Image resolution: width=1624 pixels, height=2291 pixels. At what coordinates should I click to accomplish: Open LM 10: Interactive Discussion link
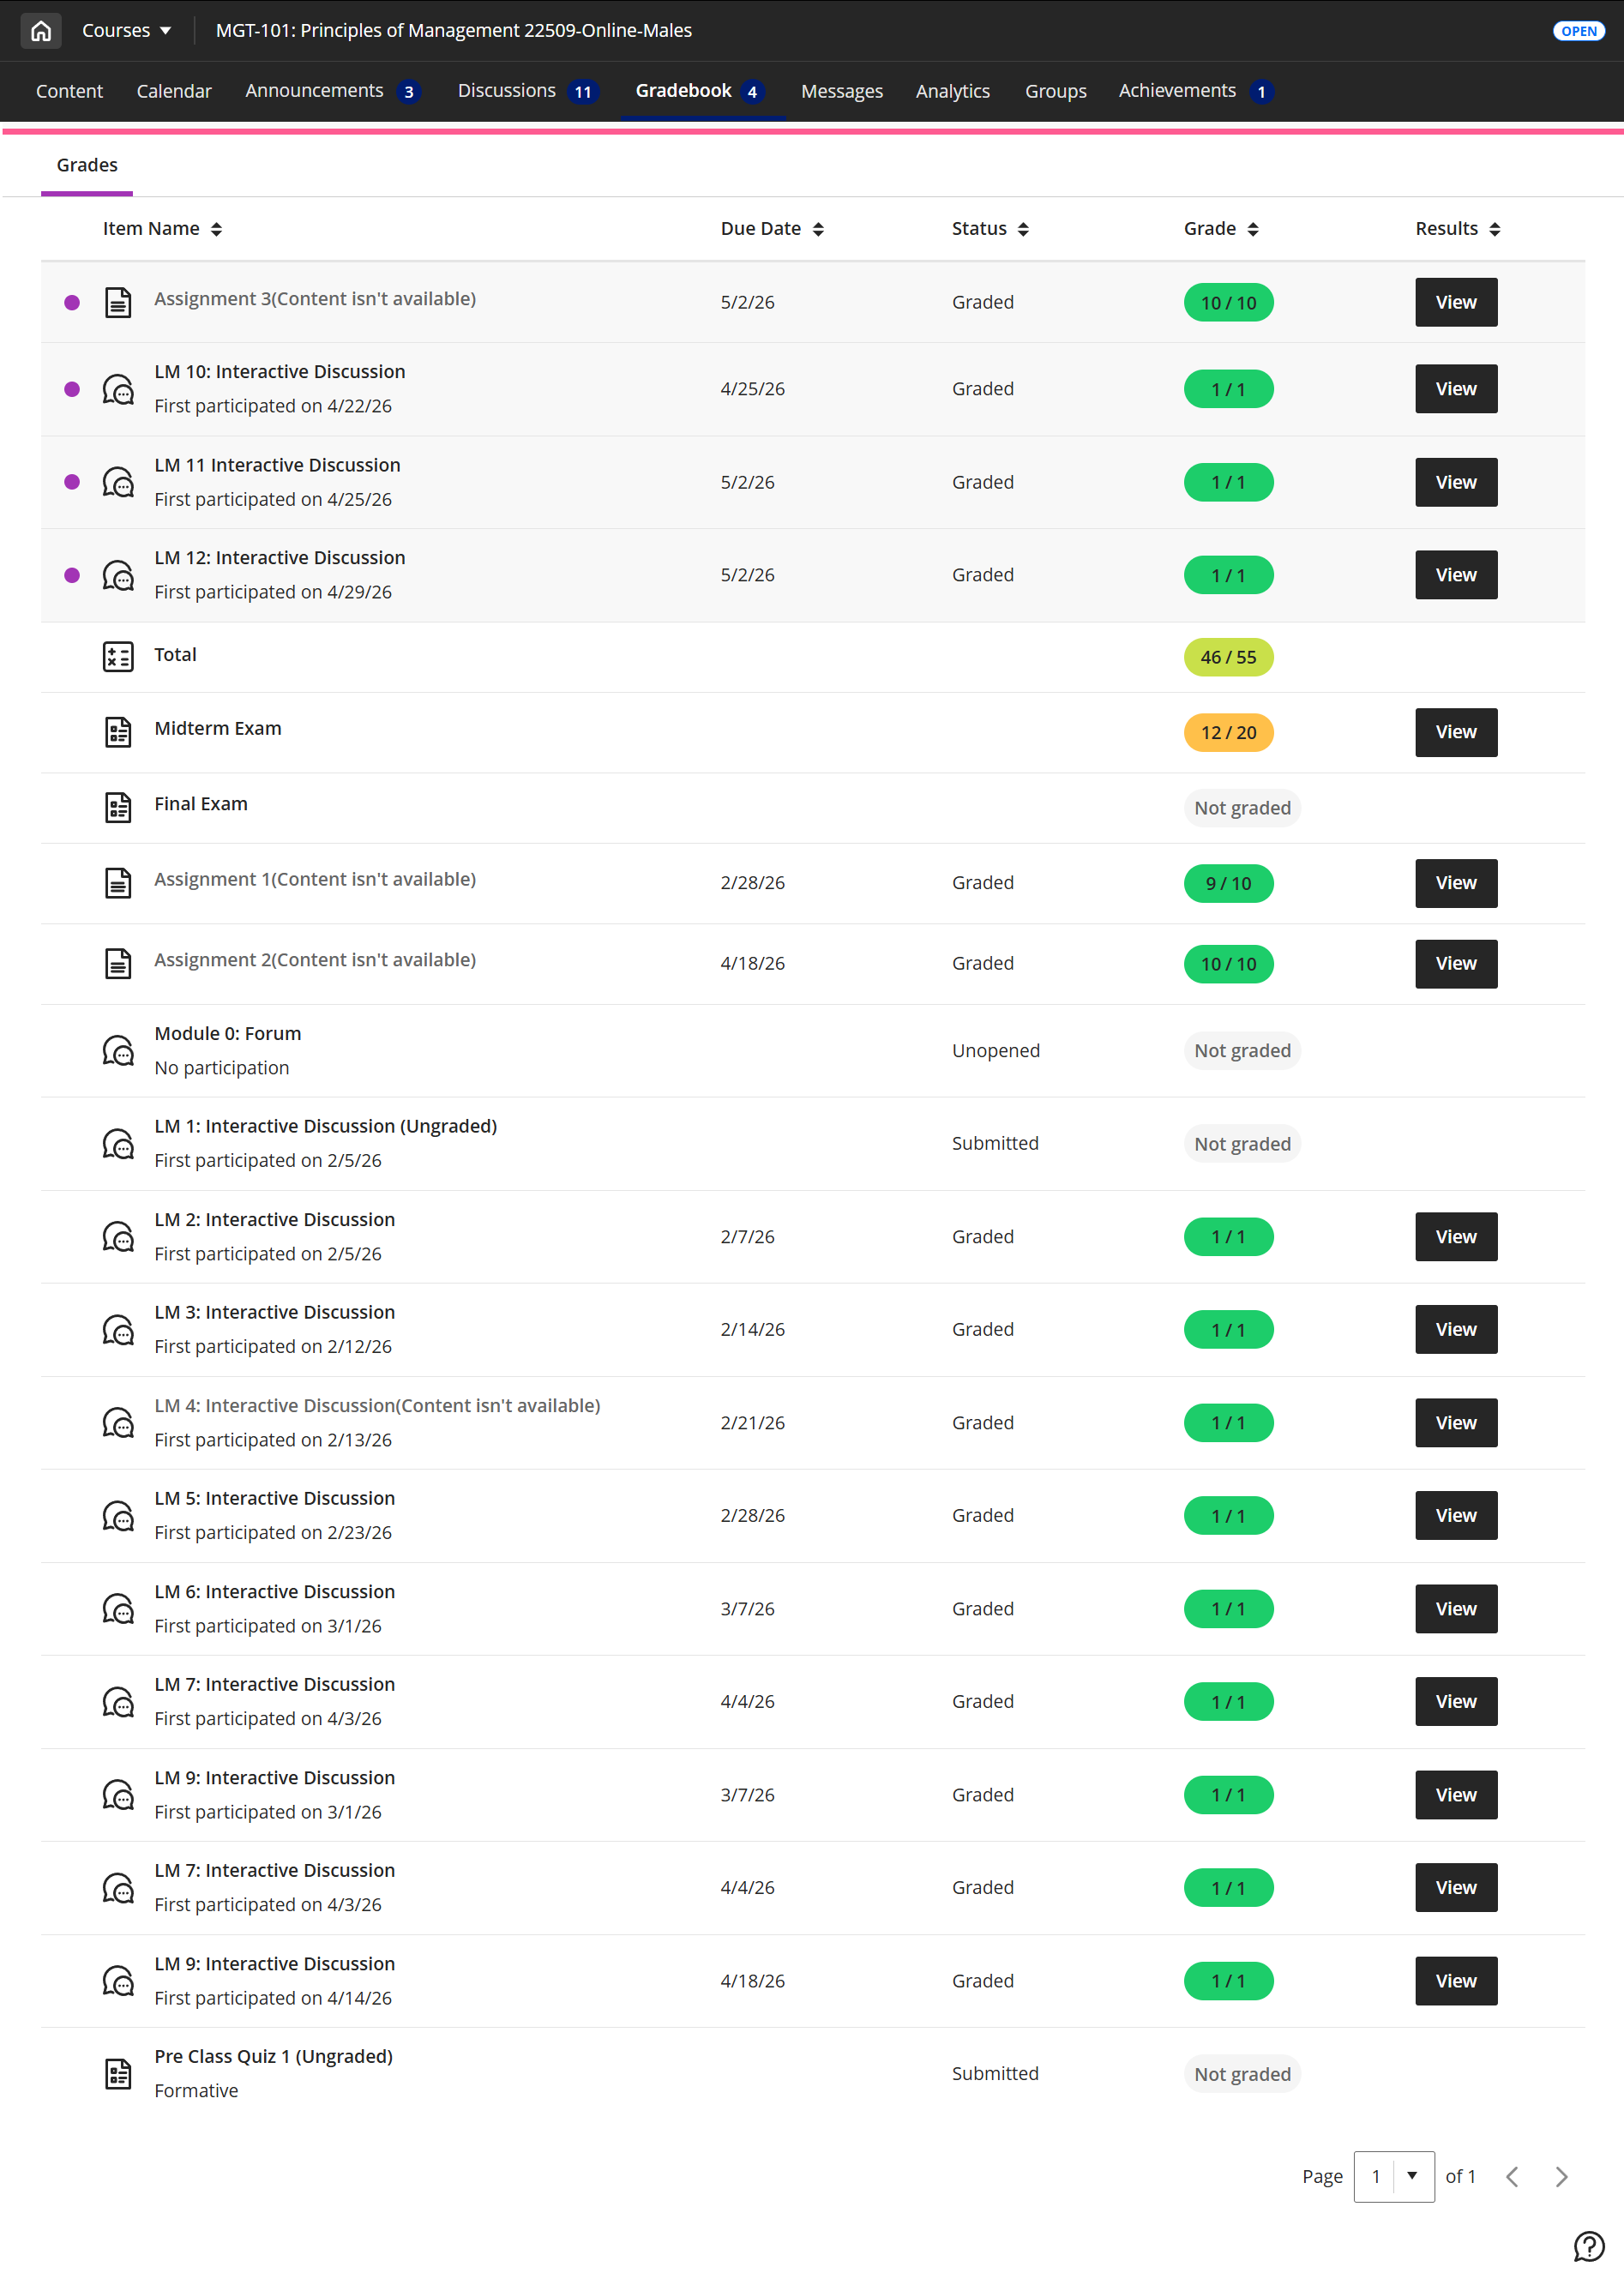tap(280, 371)
